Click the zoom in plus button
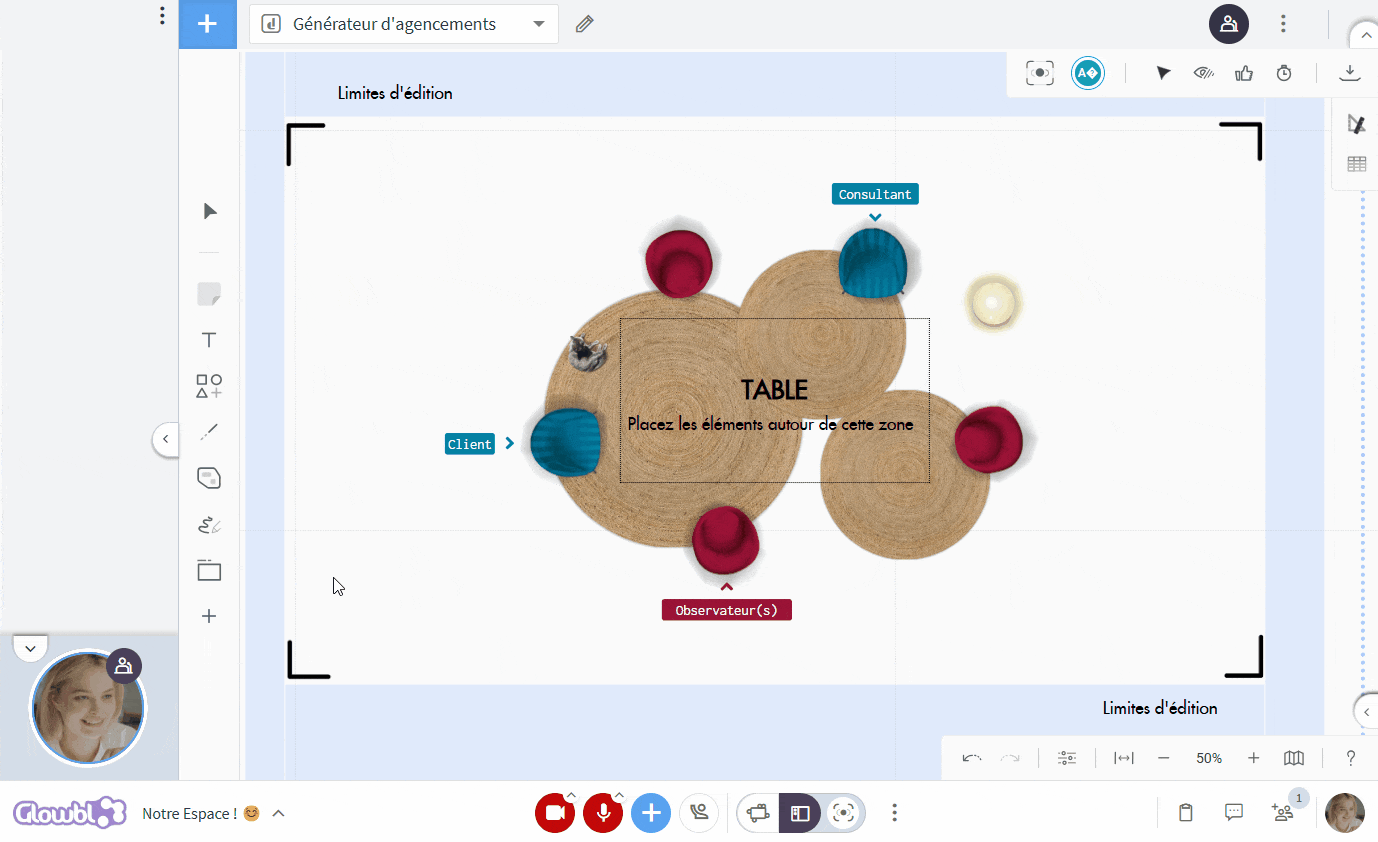 tap(1253, 758)
